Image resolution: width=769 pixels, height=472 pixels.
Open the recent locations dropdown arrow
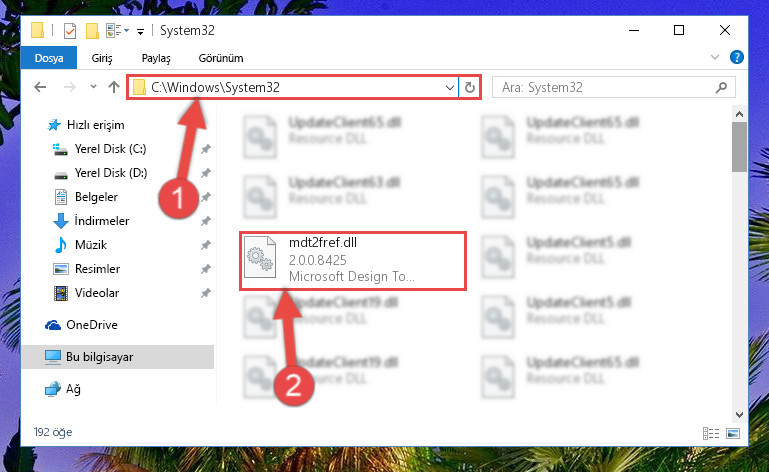click(x=93, y=87)
